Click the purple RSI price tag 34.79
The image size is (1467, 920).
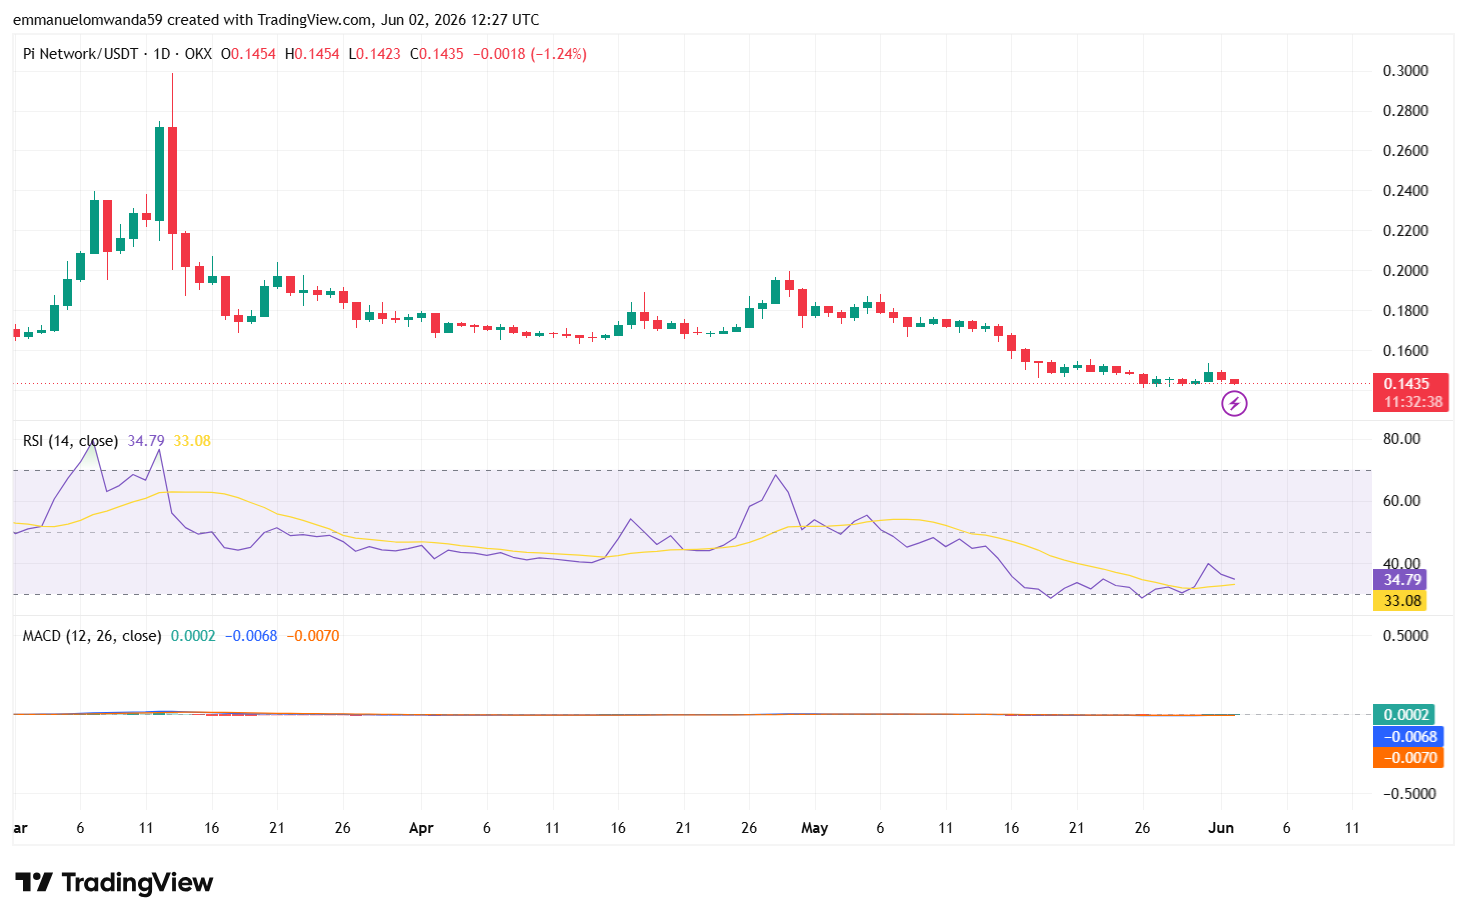[x=1400, y=580]
